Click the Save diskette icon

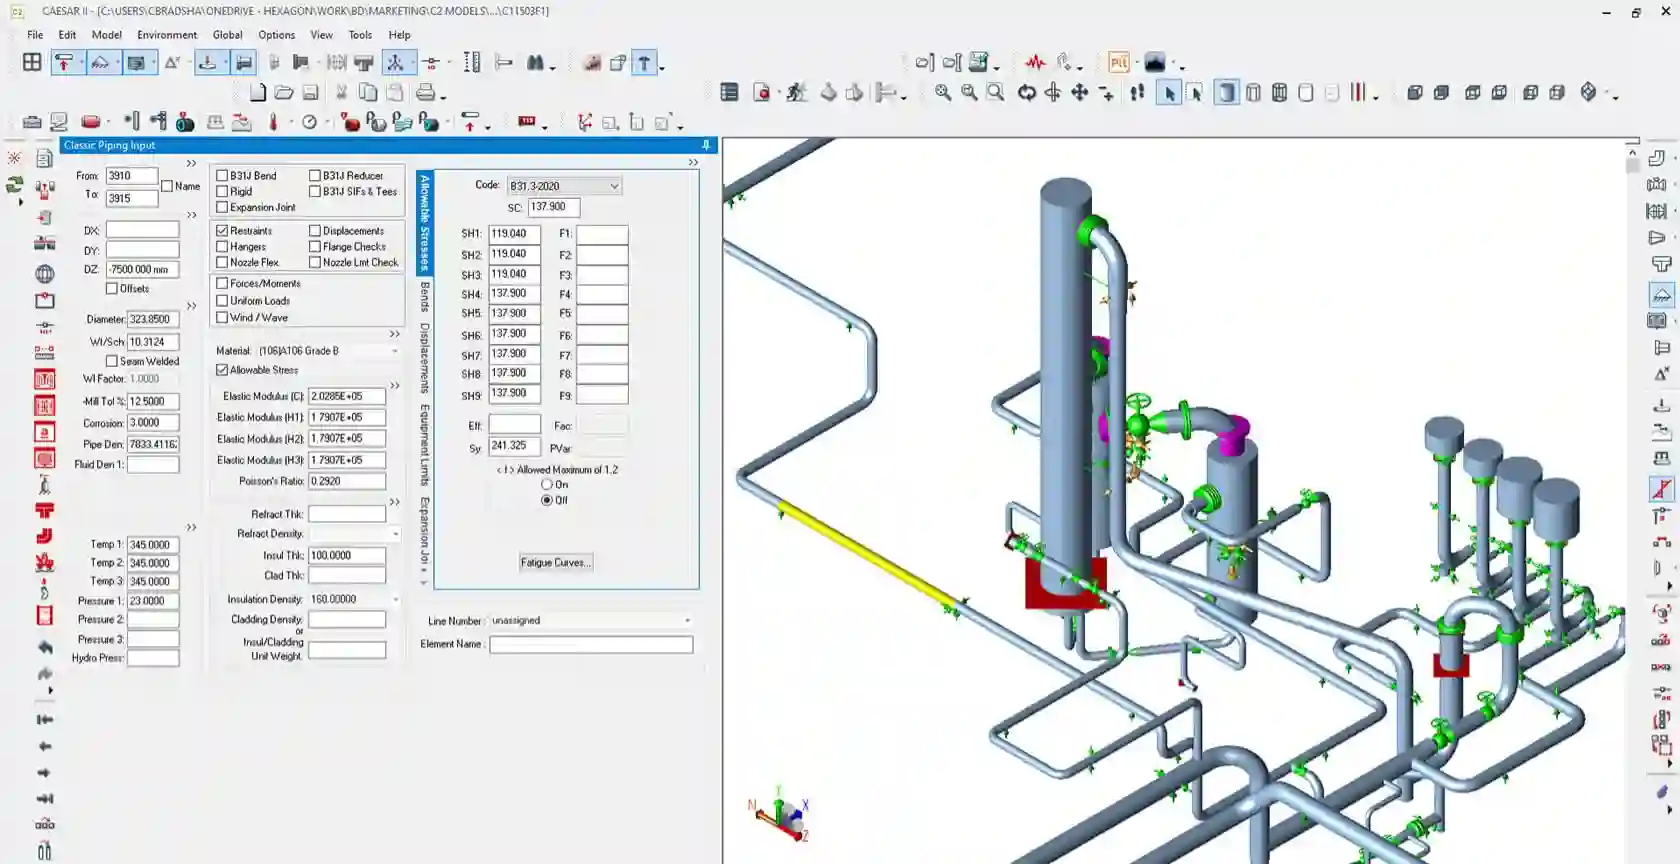point(311,93)
